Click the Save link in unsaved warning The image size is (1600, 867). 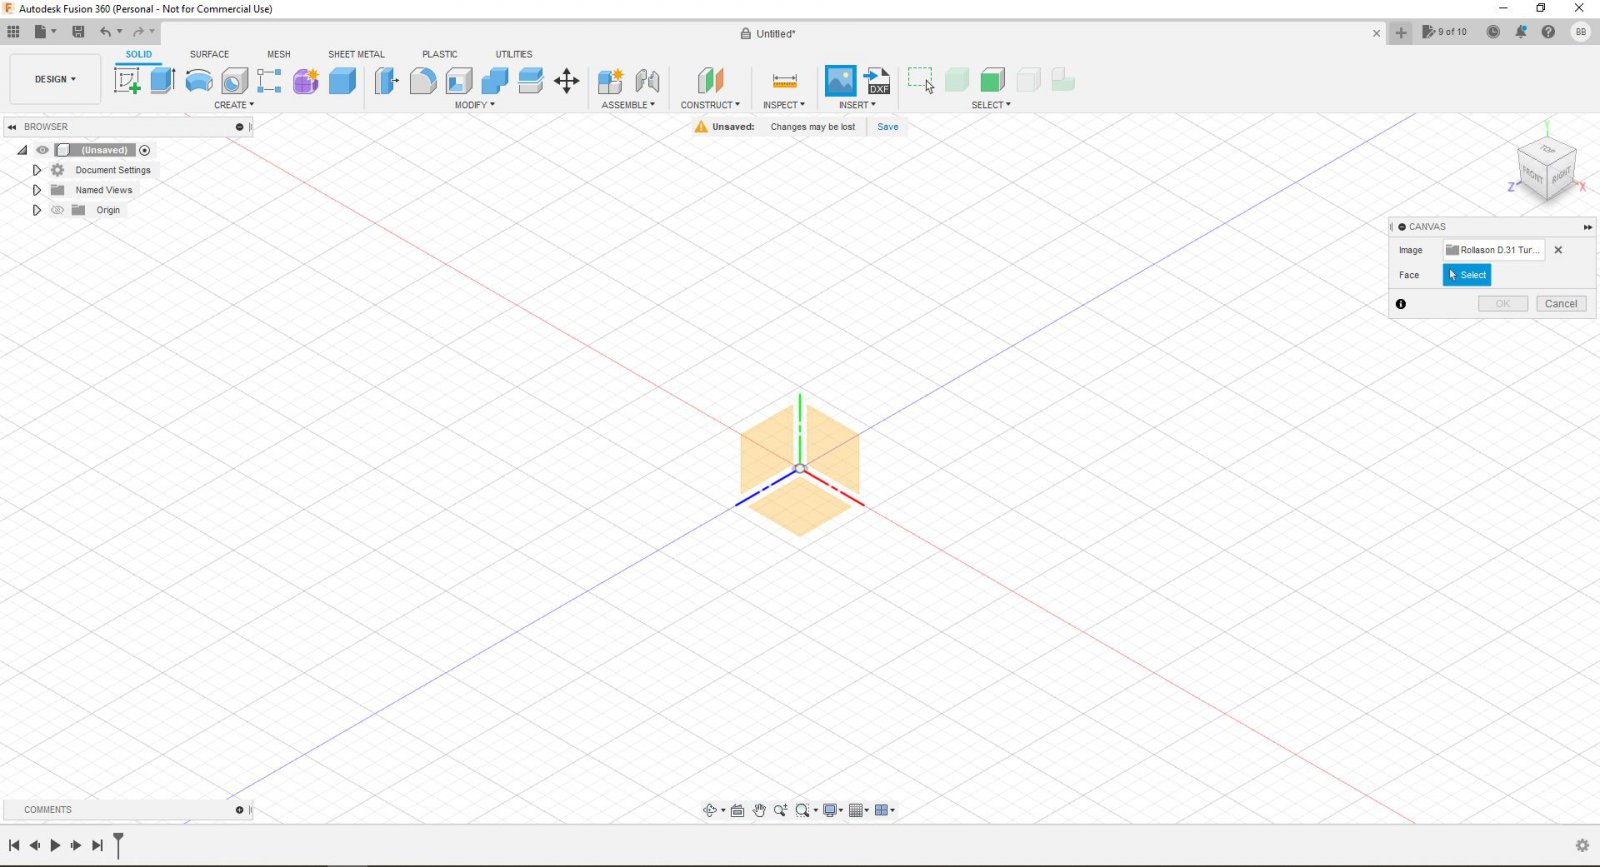(x=888, y=127)
